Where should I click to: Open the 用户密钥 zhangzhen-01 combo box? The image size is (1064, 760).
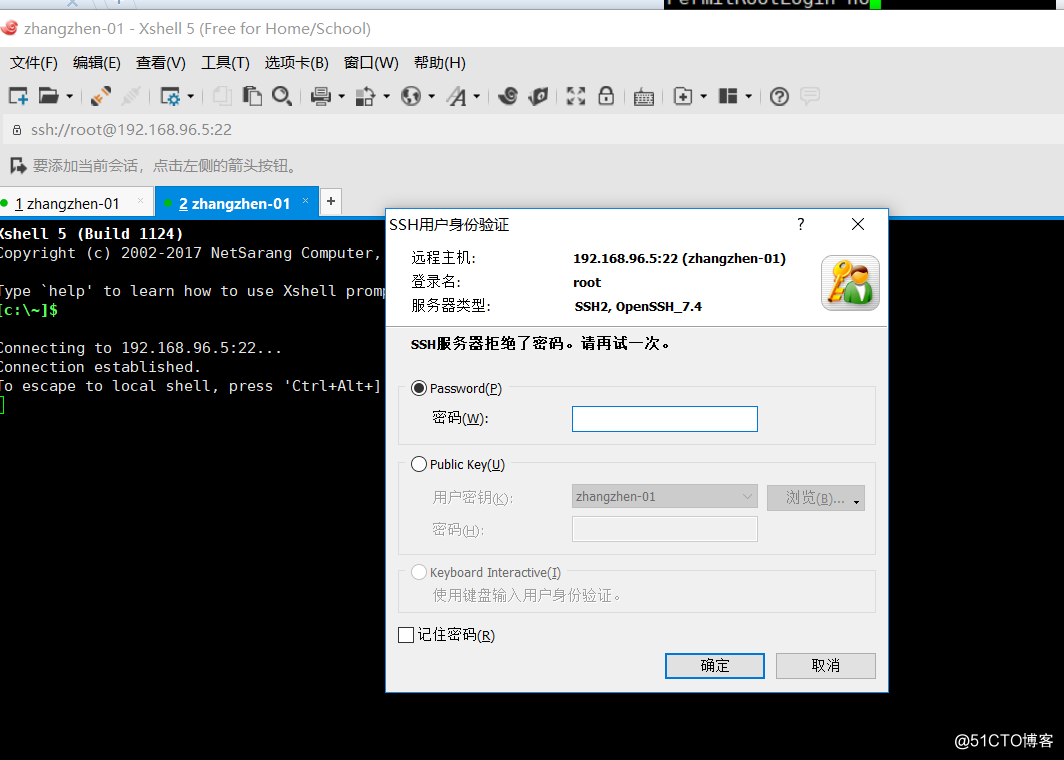tap(665, 497)
